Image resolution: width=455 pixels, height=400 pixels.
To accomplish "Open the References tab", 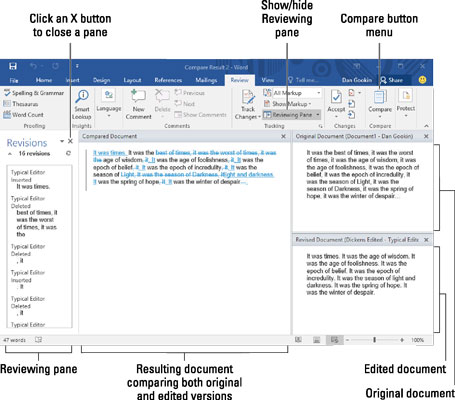I will click(x=168, y=80).
